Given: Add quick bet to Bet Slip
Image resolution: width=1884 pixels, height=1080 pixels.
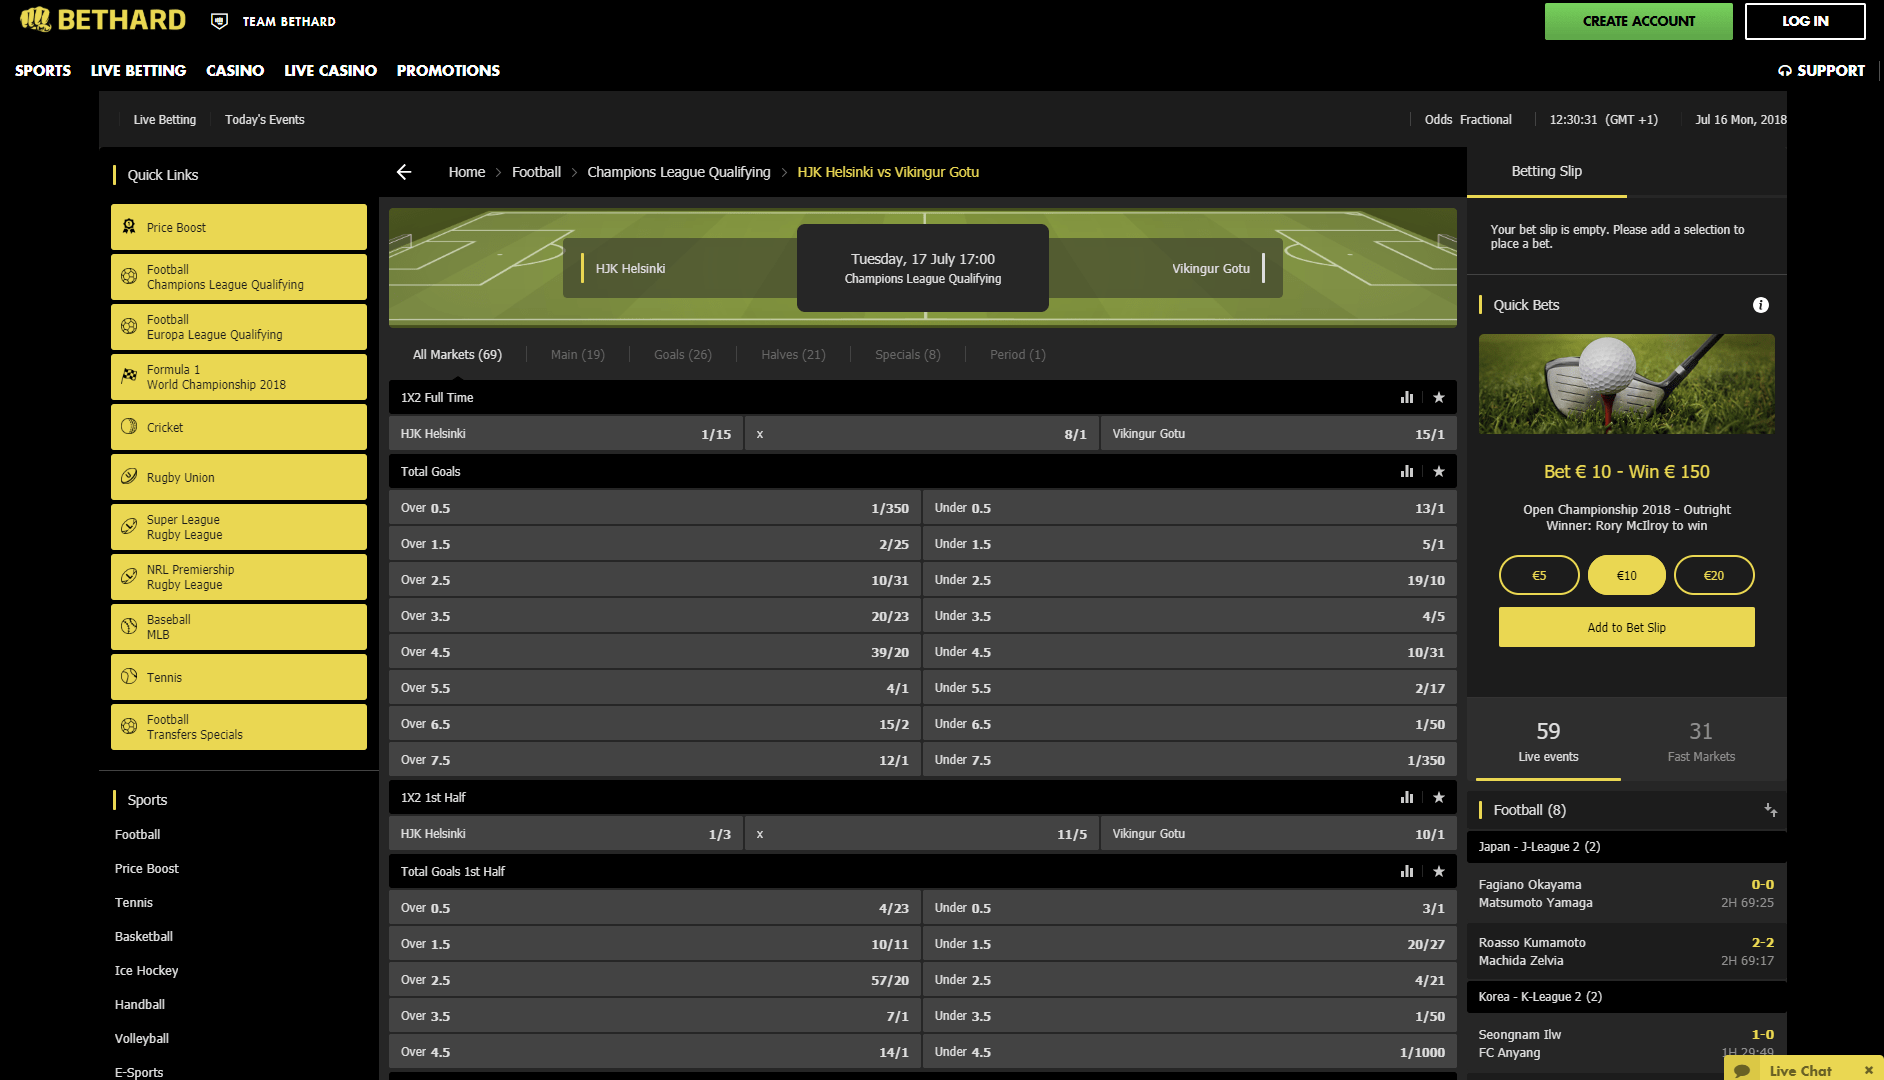Looking at the screenshot, I should click(1626, 627).
